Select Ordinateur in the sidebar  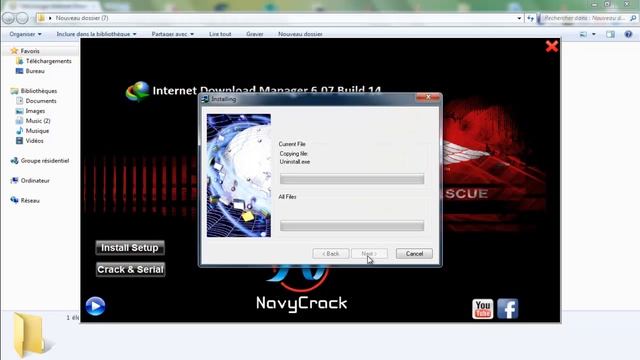pos(35,180)
